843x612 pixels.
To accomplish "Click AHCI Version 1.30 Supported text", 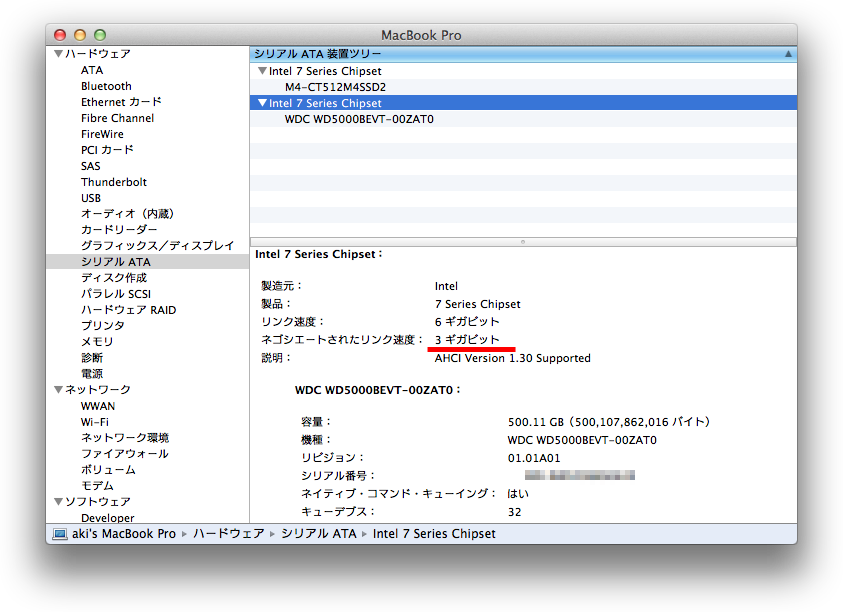I will tap(512, 358).
